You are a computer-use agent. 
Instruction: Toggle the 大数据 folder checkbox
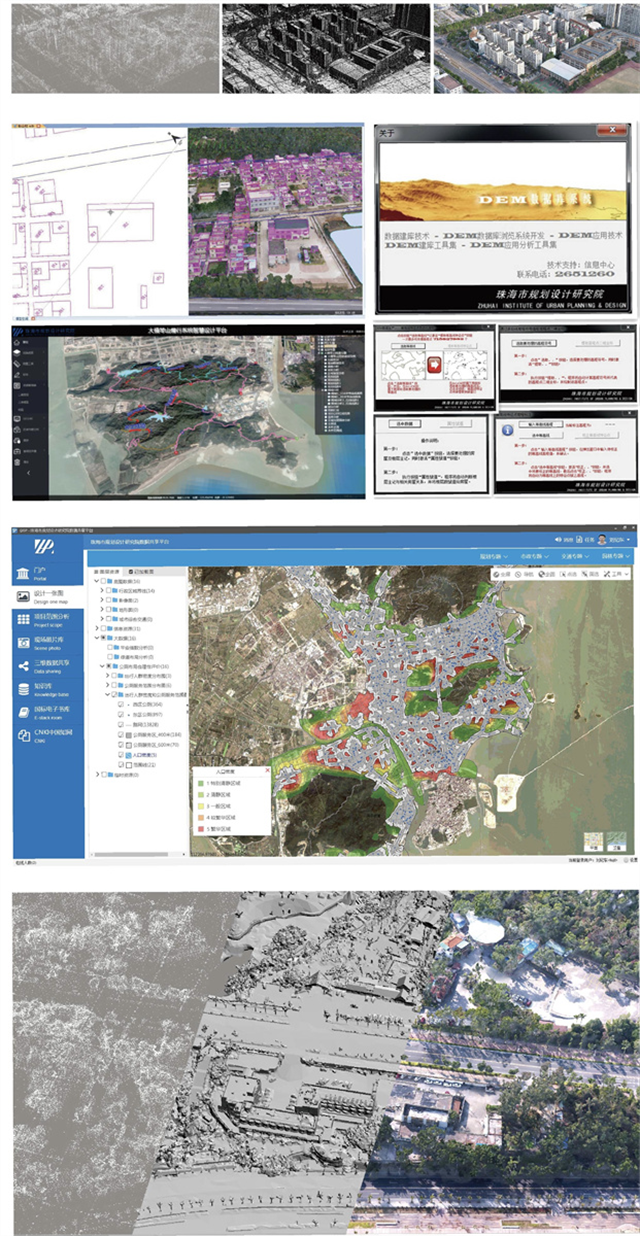coord(104,637)
